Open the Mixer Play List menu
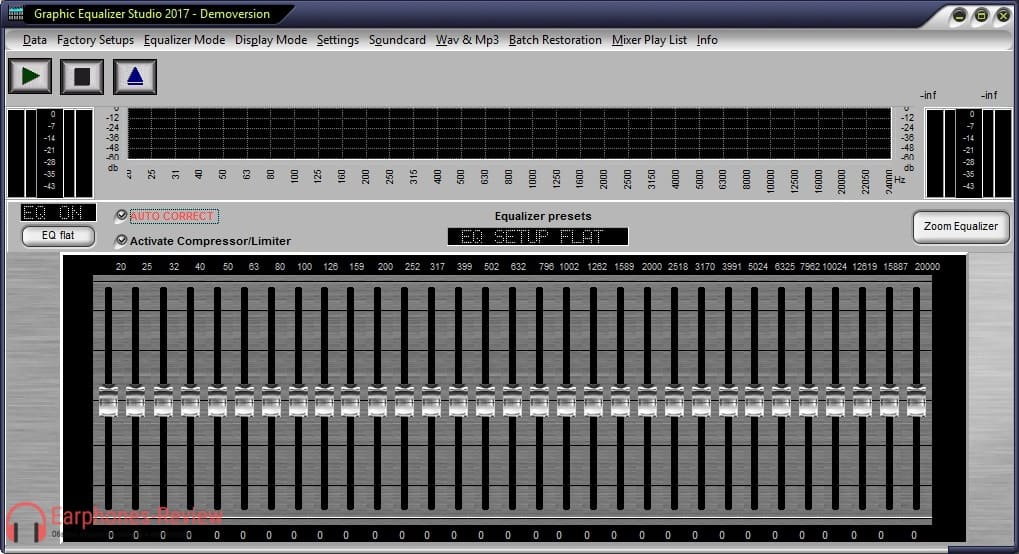The height and width of the screenshot is (554, 1019). tap(650, 40)
